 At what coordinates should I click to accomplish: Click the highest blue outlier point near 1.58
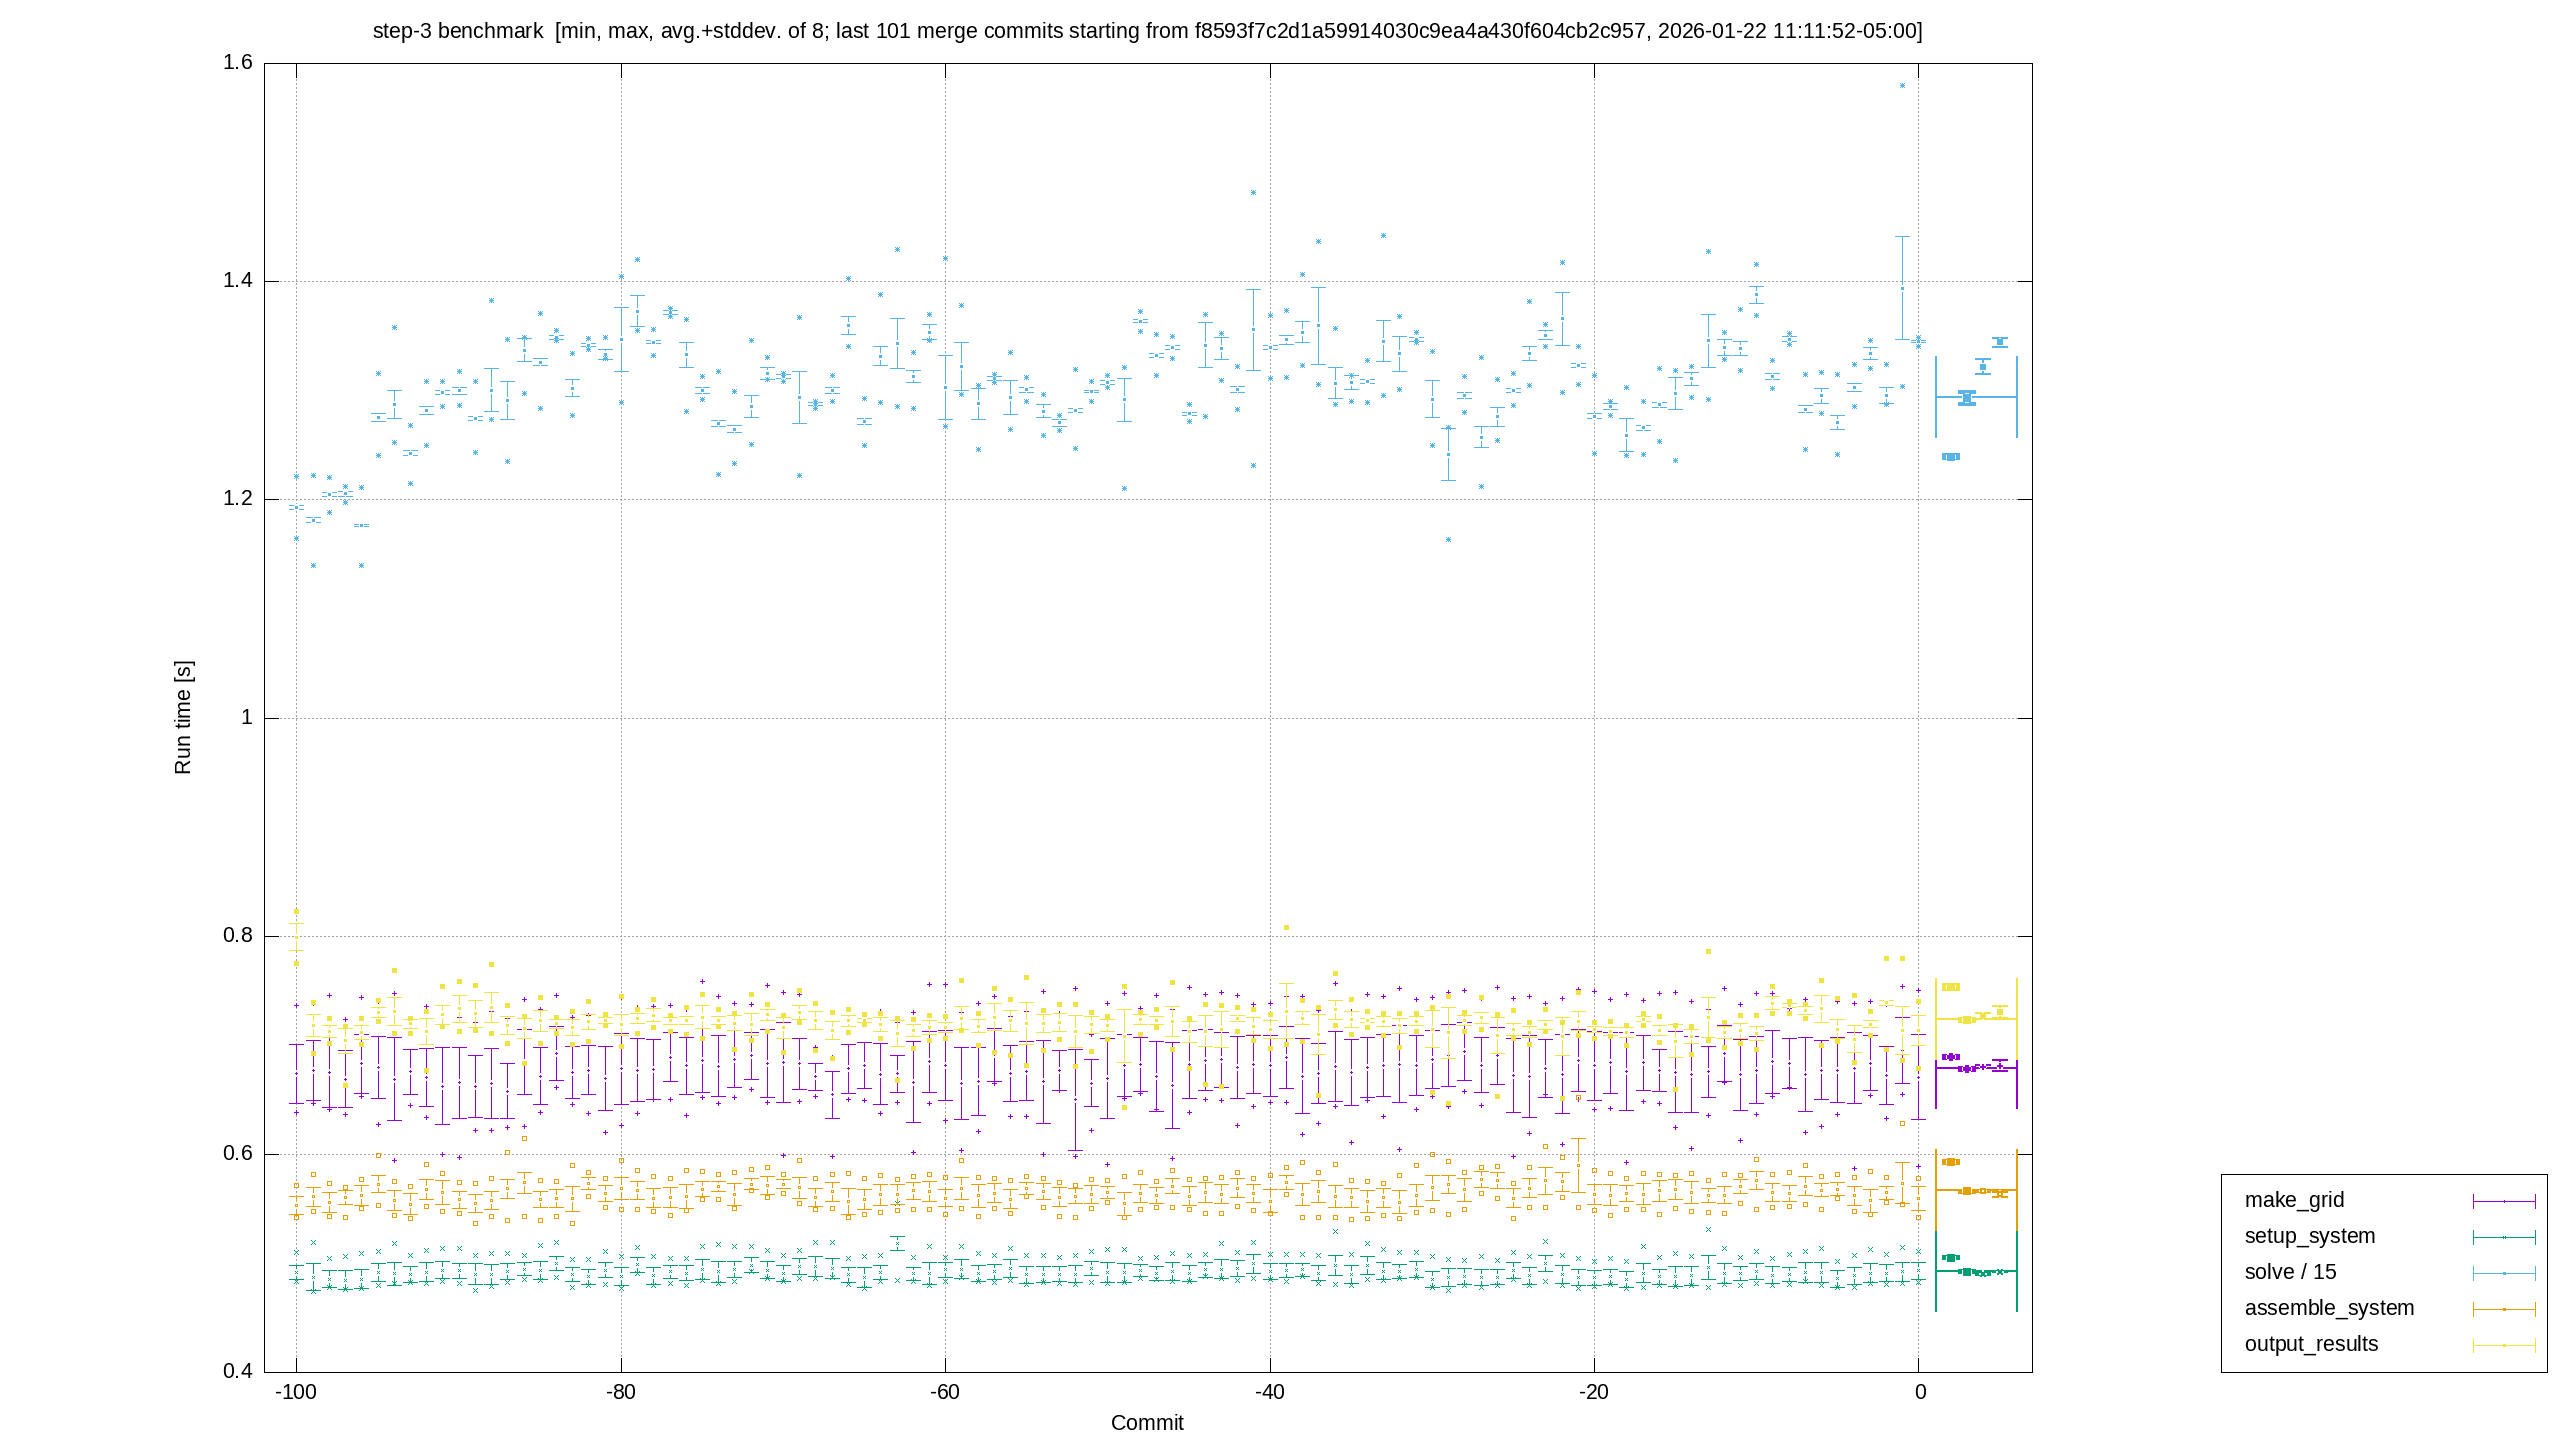pyautogui.click(x=1903, y=86)
